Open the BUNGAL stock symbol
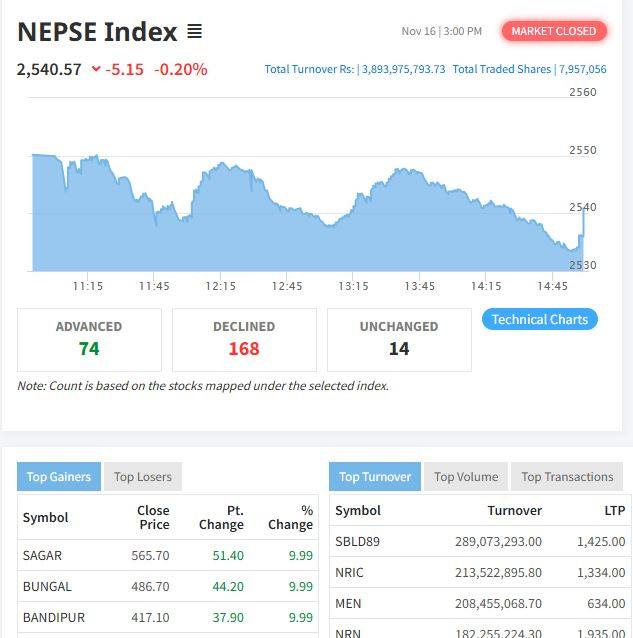This screenshot has width=633, height=638. 46,587
